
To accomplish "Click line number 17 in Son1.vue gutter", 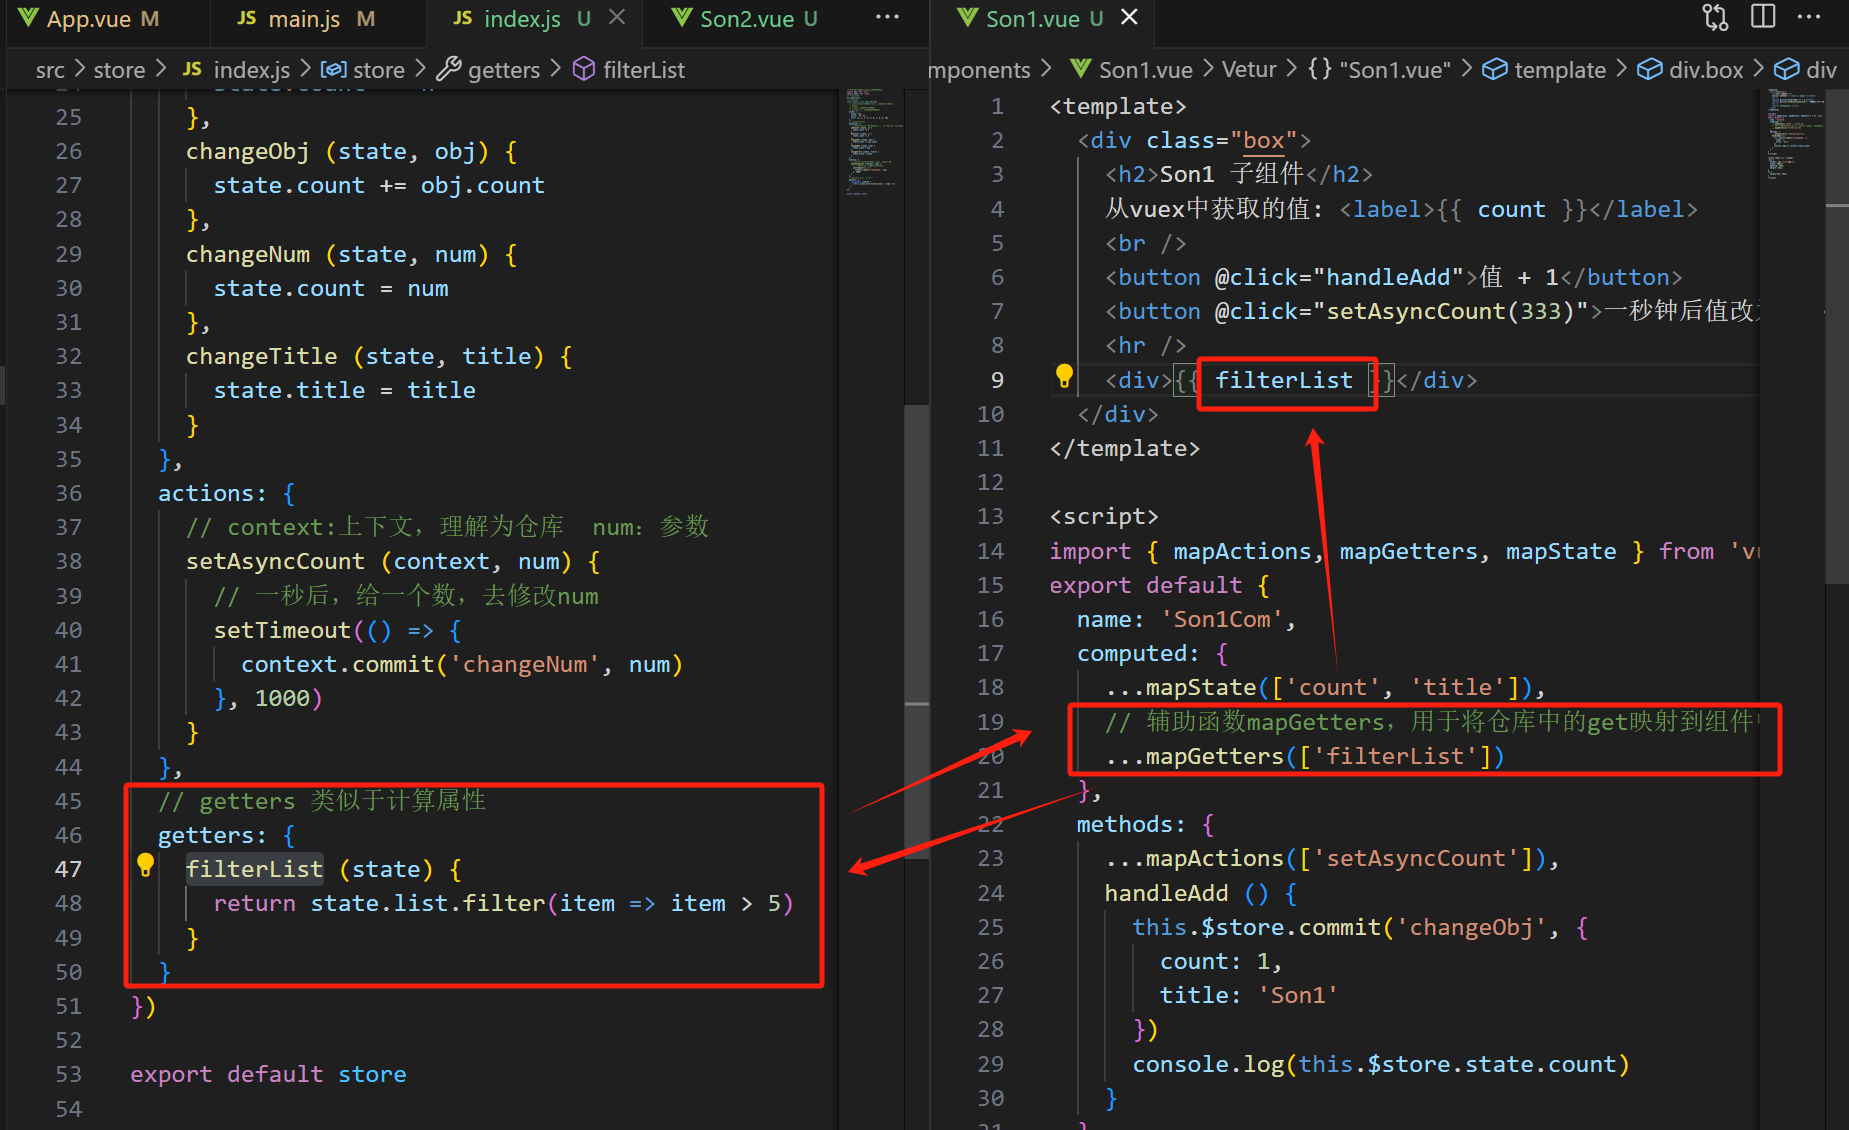I will 990,653.
